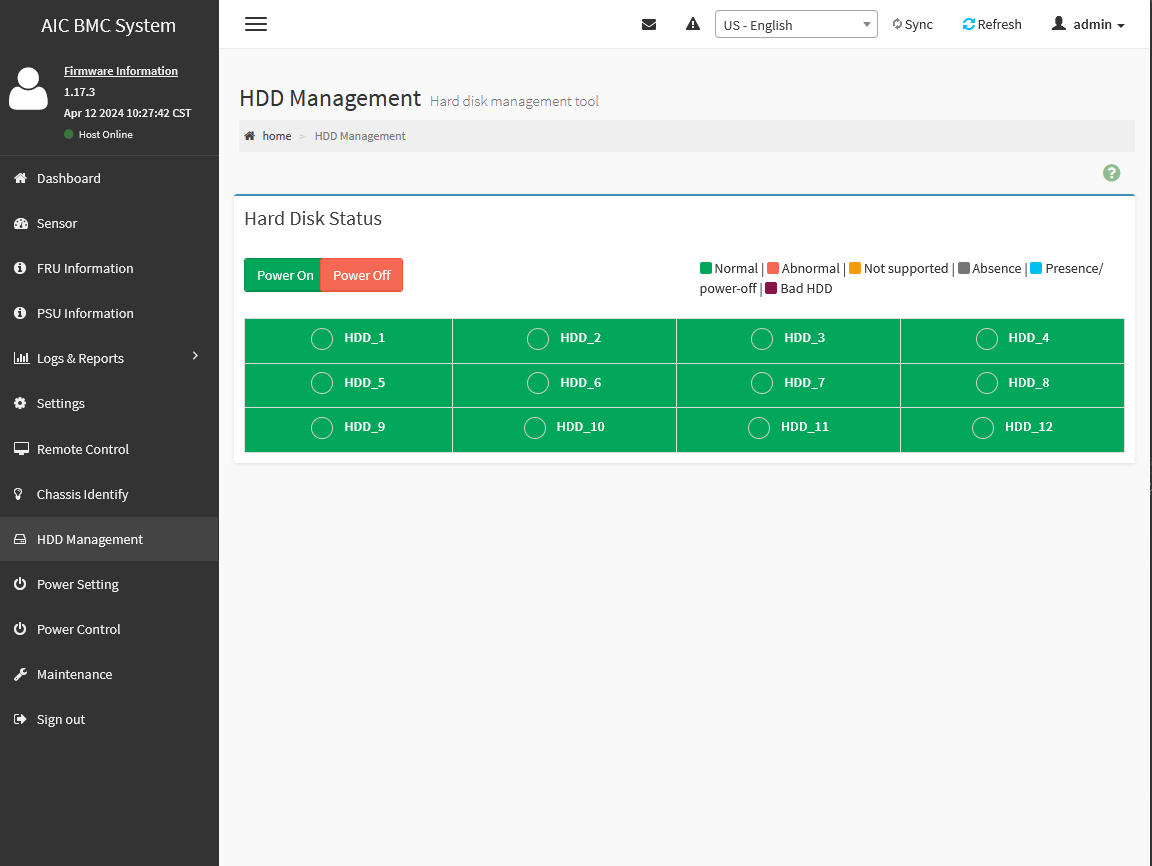Viewport: 1152px width, 866px height.
Task: Open Remote Control menu item
Action: point(109,449)
